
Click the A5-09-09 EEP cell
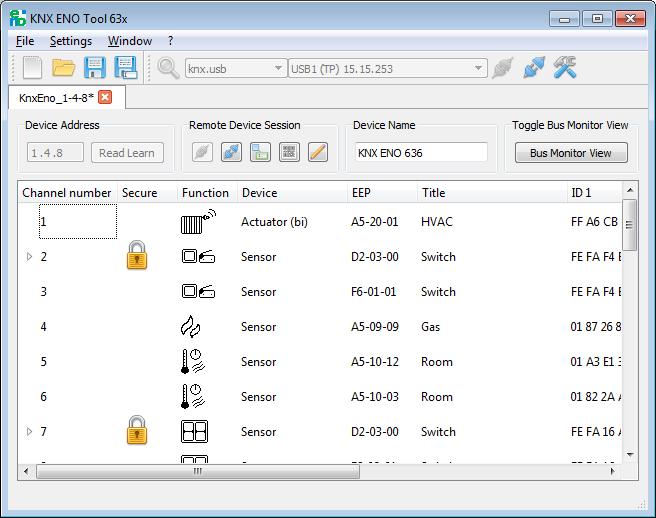tap(374, 327)
